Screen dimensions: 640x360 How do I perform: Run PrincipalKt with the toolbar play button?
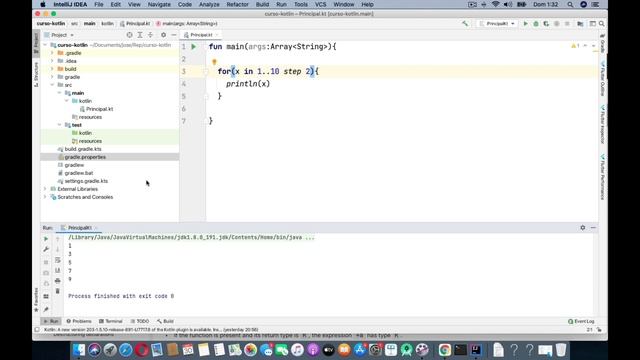coord(525,24)
